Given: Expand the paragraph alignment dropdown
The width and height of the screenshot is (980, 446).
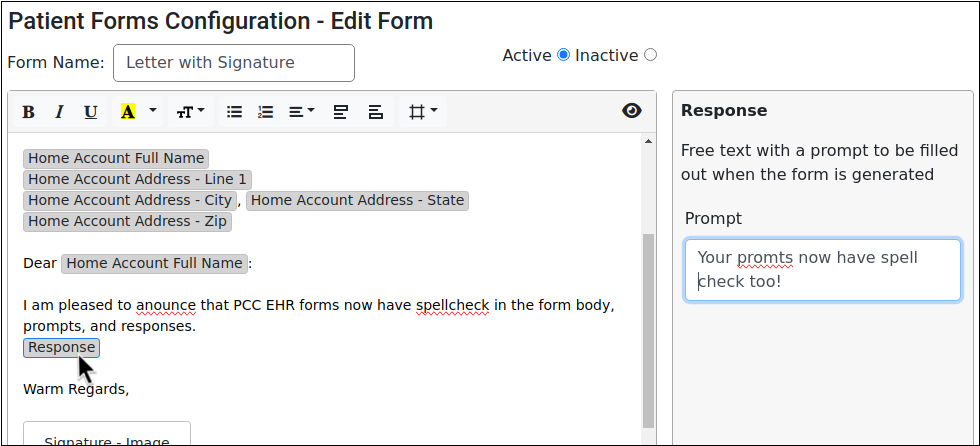Looking at the screenshot, I should click(x=302, y=112).
